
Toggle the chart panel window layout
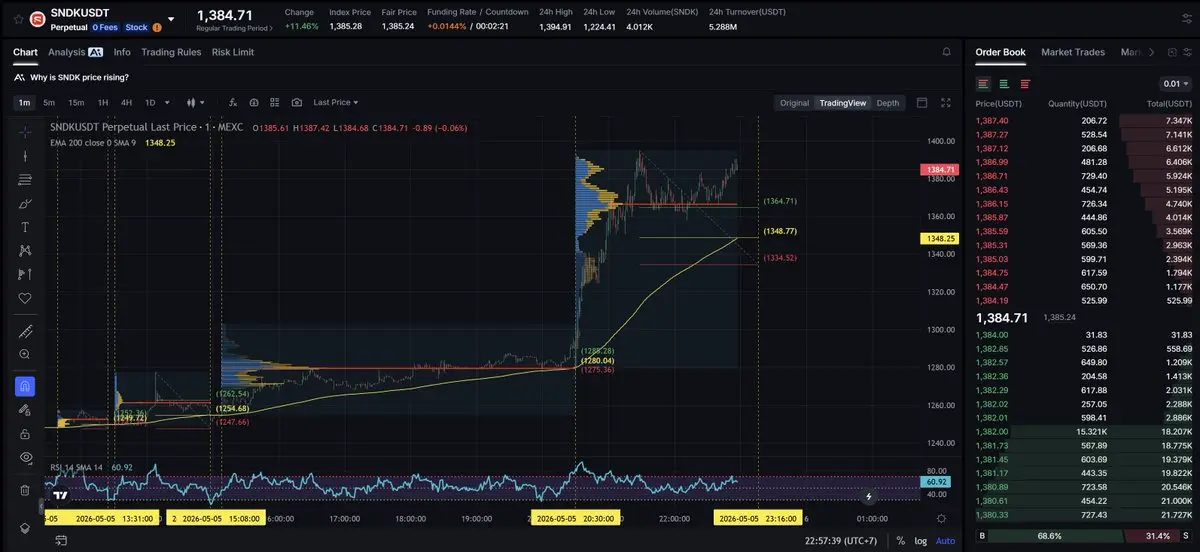pyautogui.click(x=922, y=102)
